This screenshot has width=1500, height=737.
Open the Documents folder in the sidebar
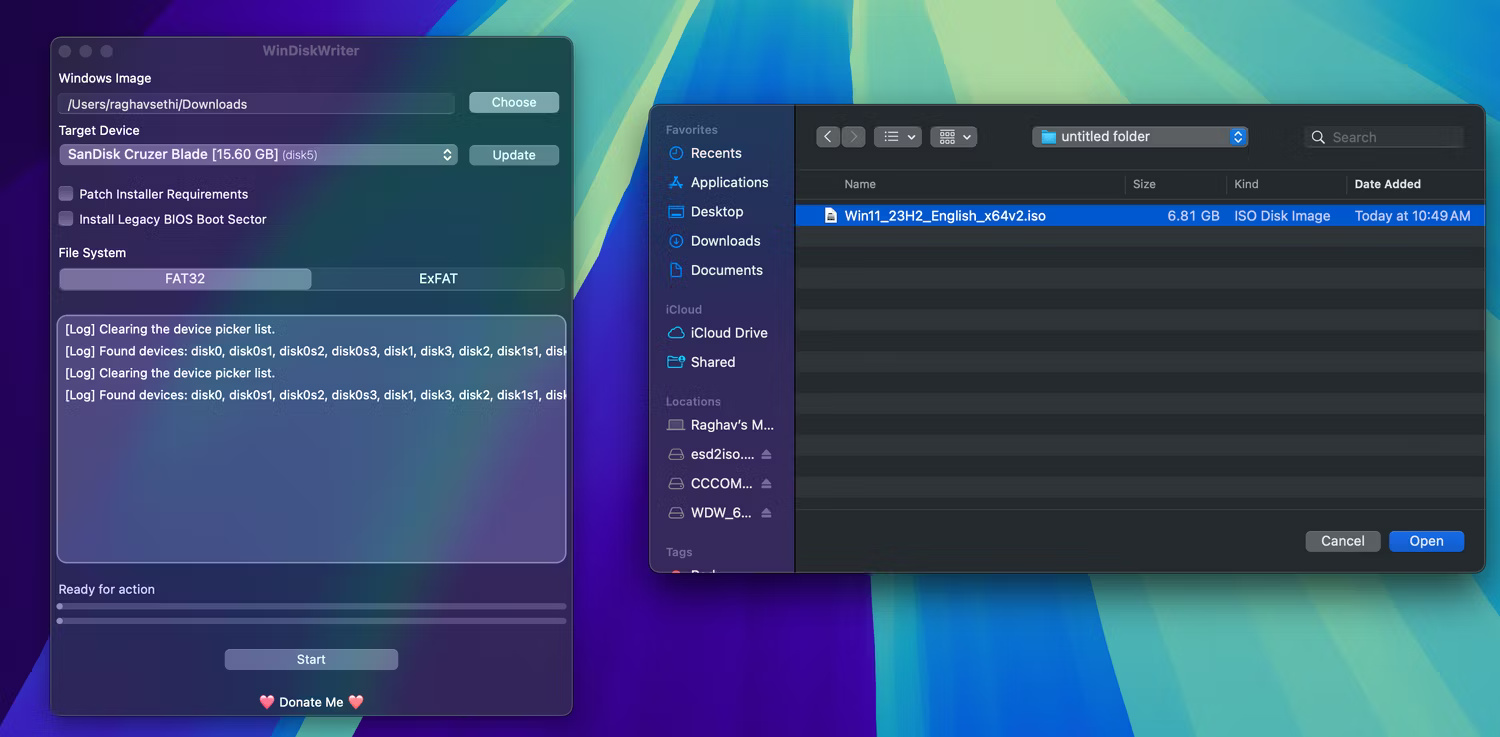(726, 269)
